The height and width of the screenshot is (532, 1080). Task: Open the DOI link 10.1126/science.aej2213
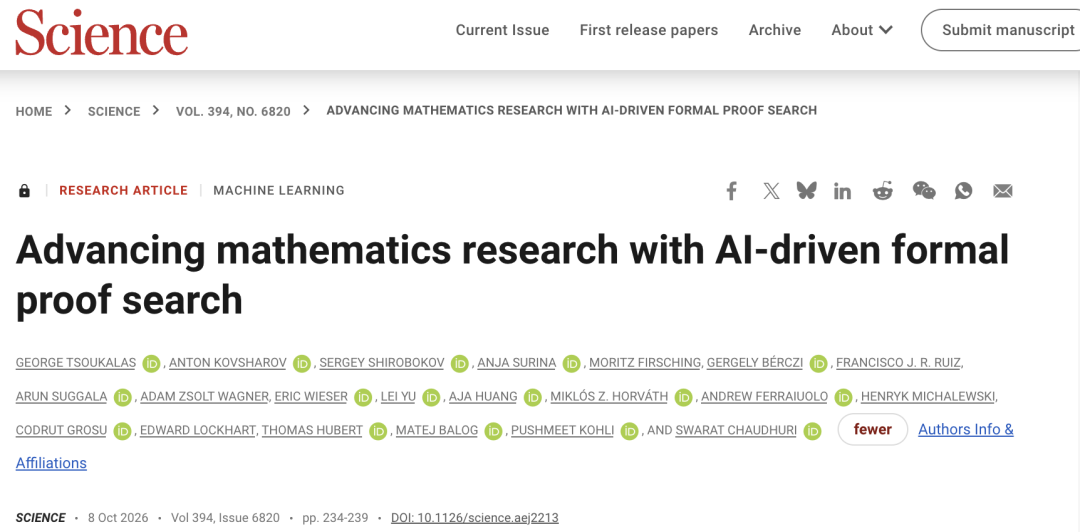[475, 518]
